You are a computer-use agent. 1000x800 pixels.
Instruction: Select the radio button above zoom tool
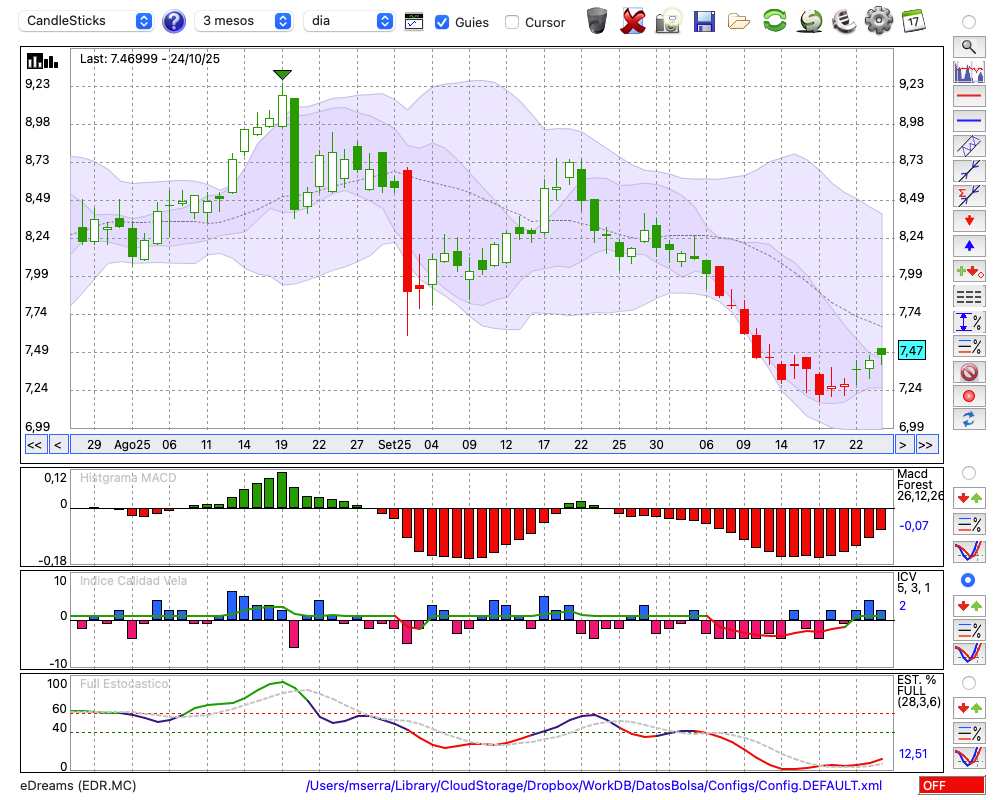[x=969, y=22]
